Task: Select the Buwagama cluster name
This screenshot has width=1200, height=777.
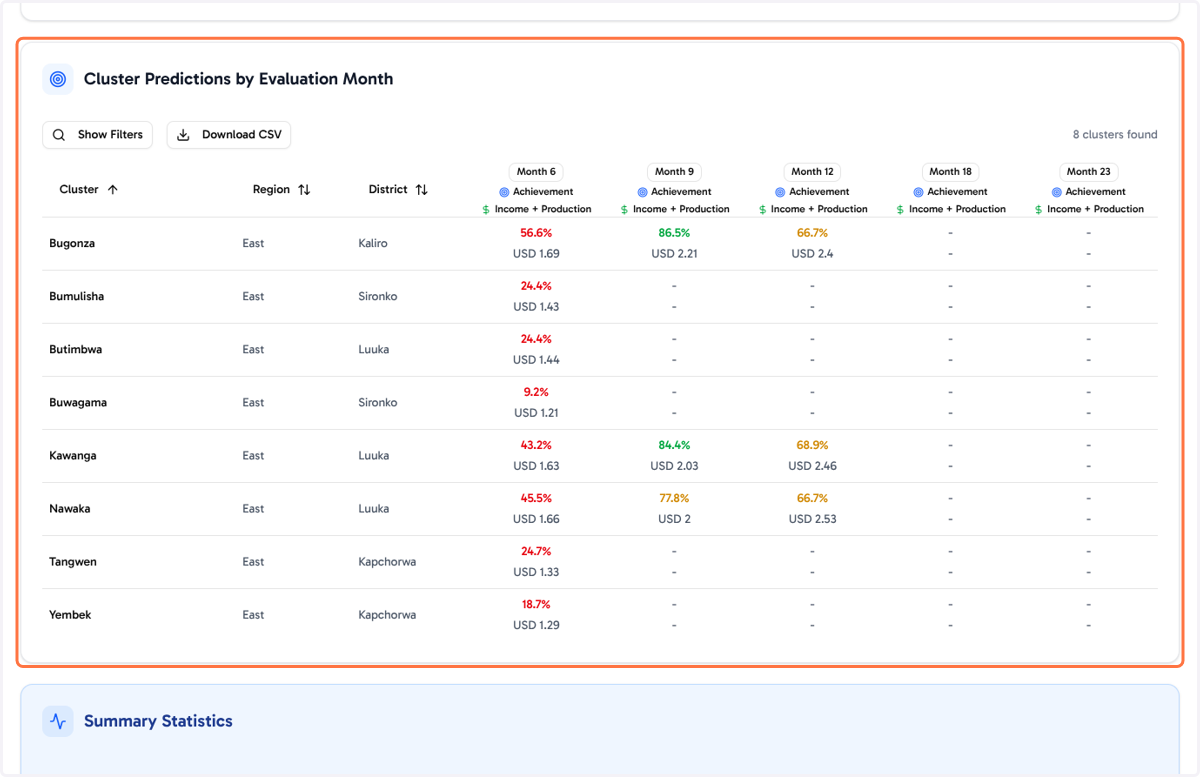Action: [78, 403]
